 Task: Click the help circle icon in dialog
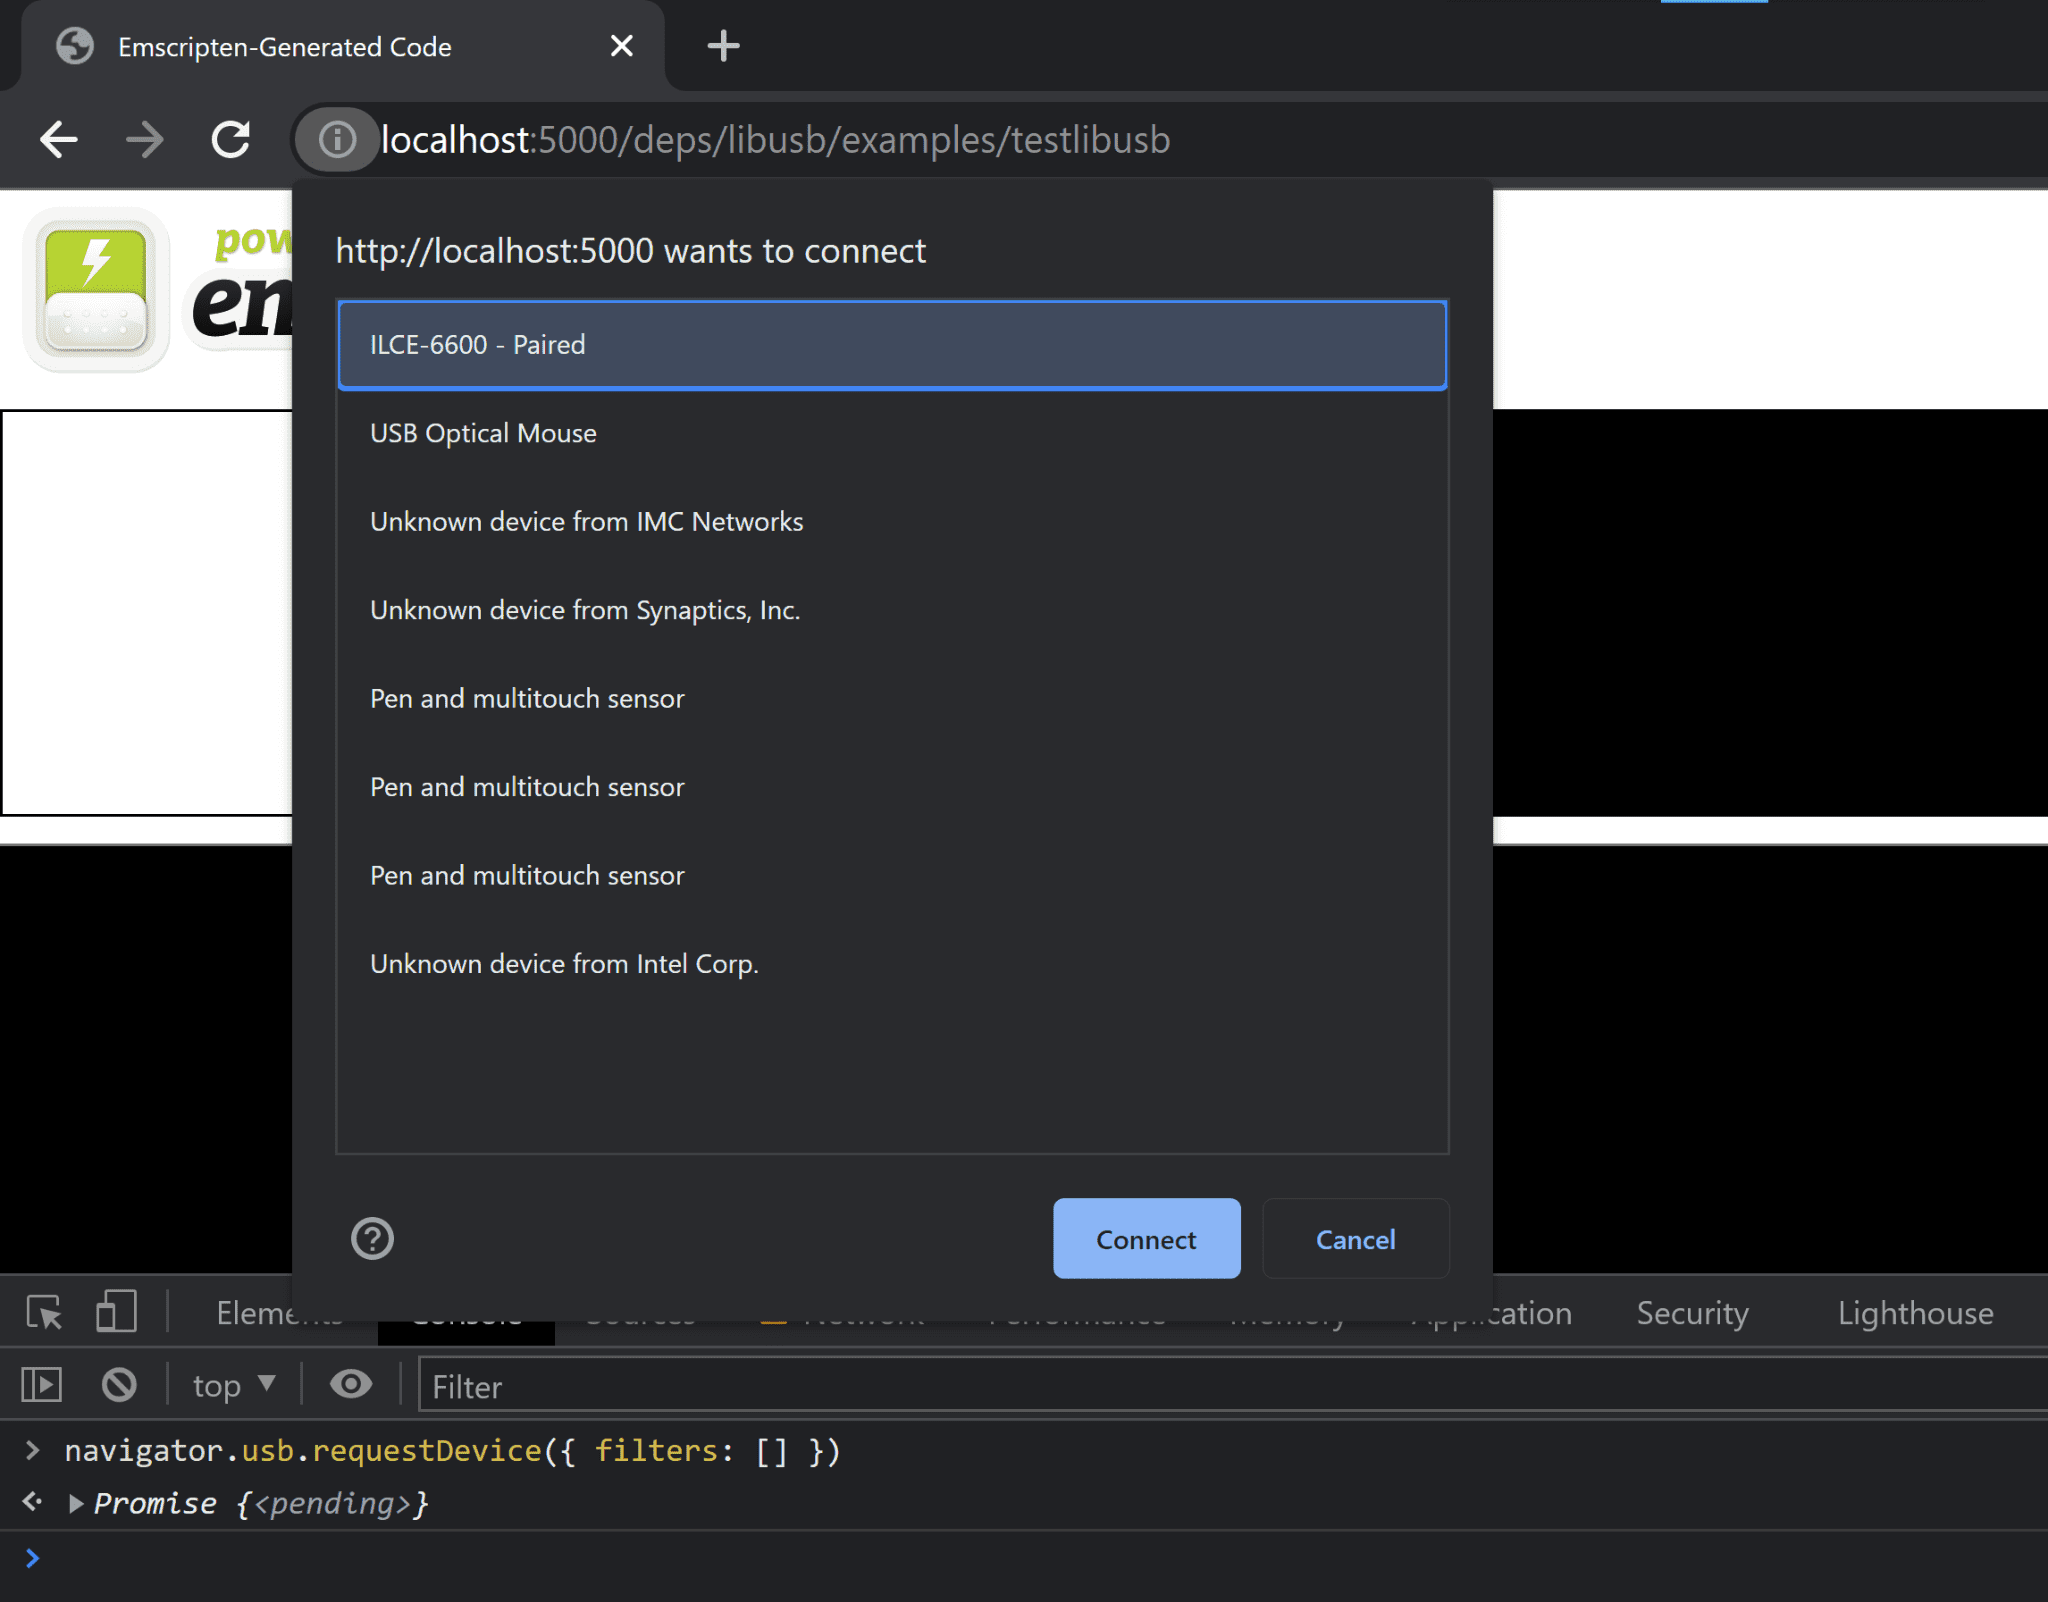(x=372, y=1236)
